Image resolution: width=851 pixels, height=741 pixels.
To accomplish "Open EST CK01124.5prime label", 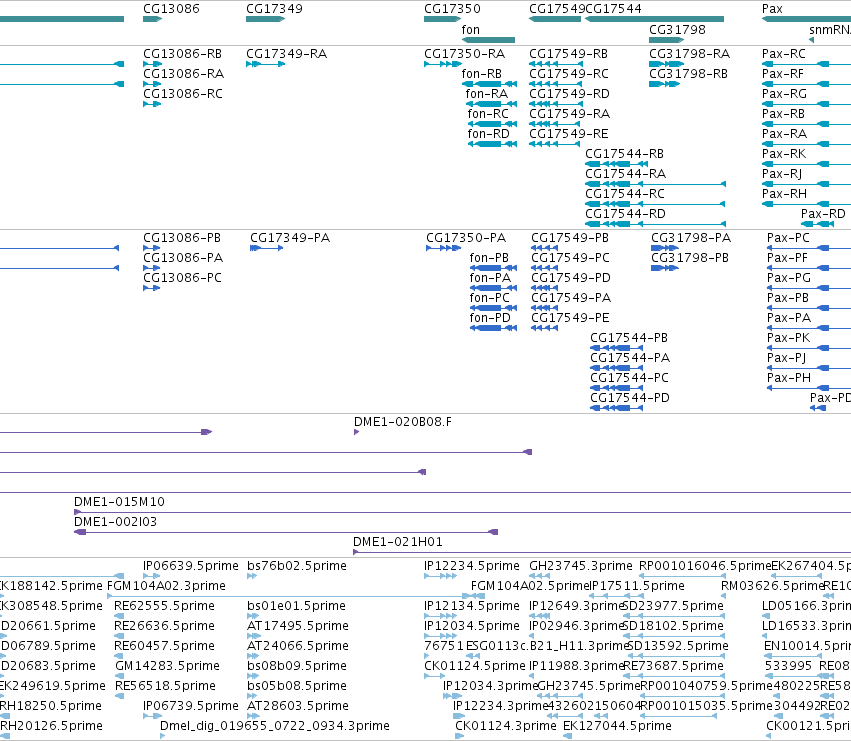I will 475,666.
